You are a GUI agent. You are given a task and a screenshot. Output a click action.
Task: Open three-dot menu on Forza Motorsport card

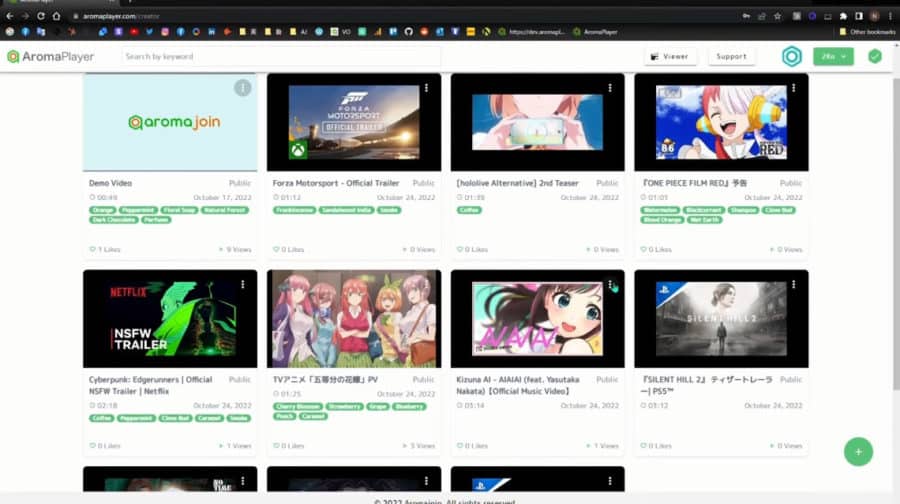pyautogui.click(x=426, y=88)
